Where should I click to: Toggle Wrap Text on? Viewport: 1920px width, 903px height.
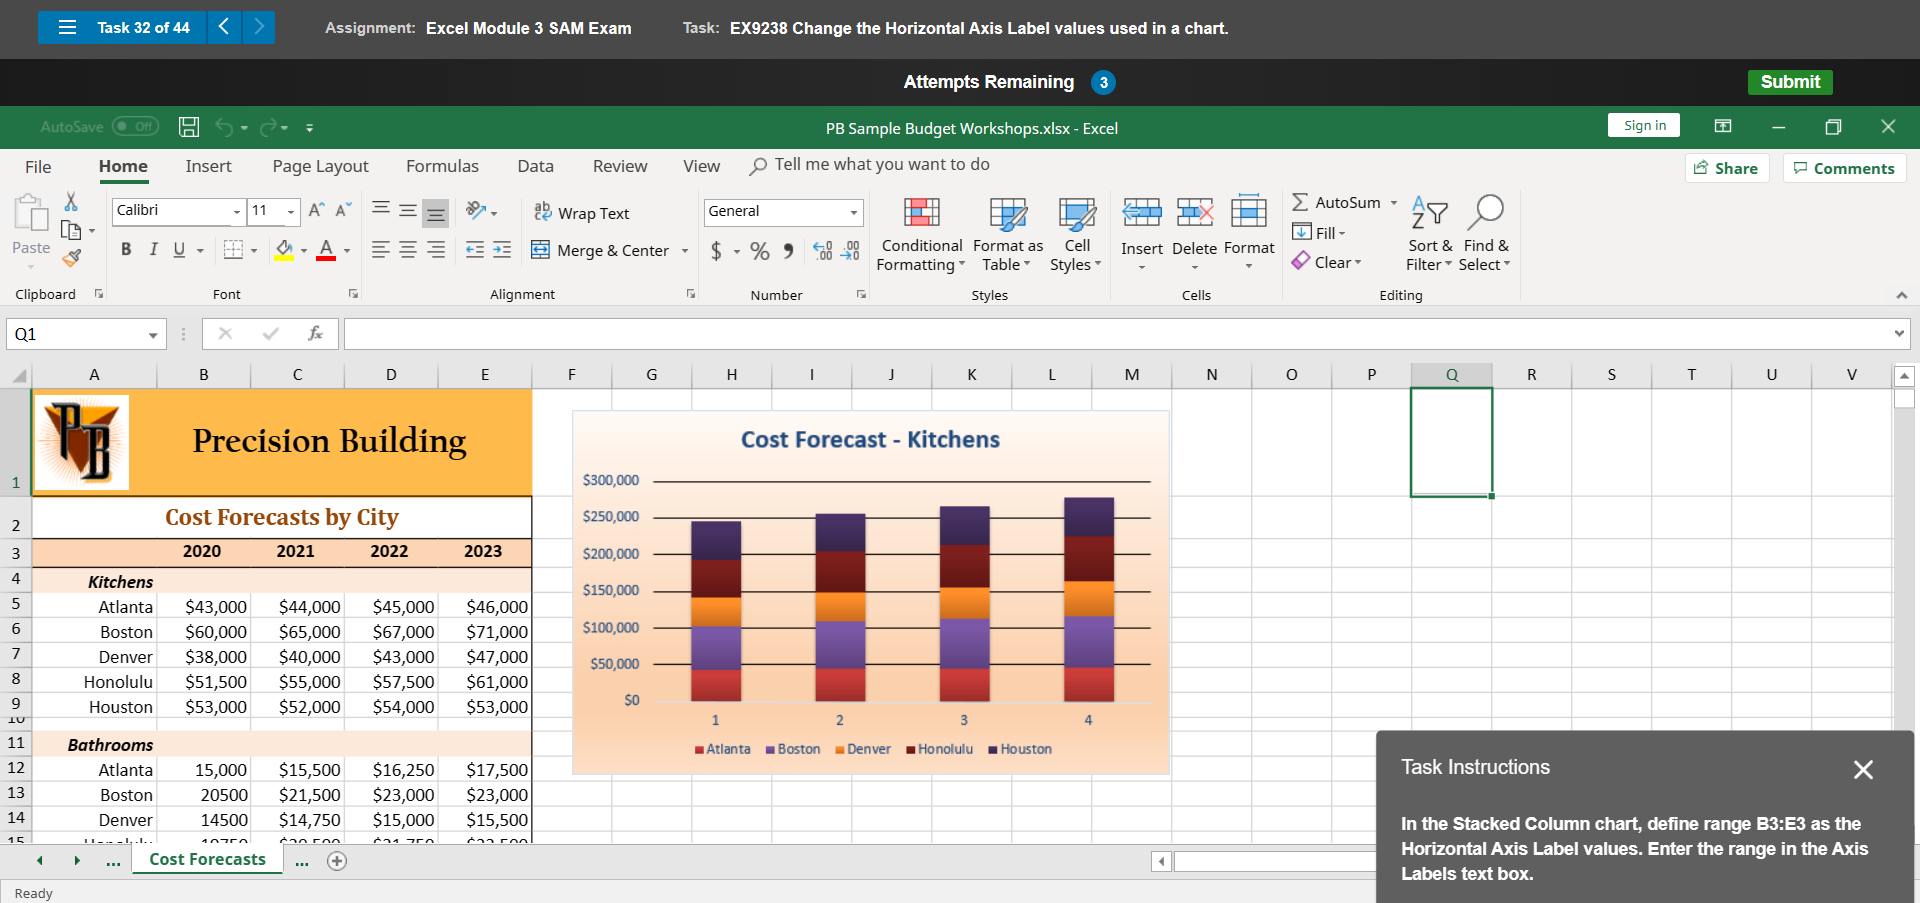coord(582,213)
